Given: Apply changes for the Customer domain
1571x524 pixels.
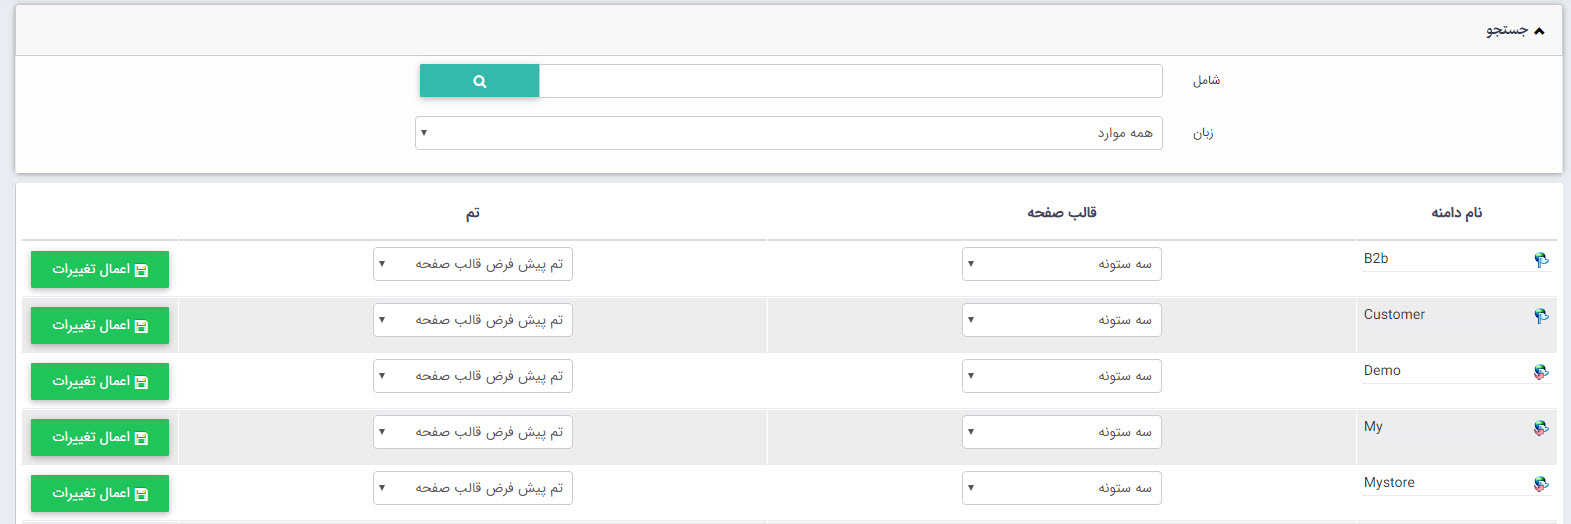Looking at the screenshot, I should pyautogui.click(x=100, y=325).
